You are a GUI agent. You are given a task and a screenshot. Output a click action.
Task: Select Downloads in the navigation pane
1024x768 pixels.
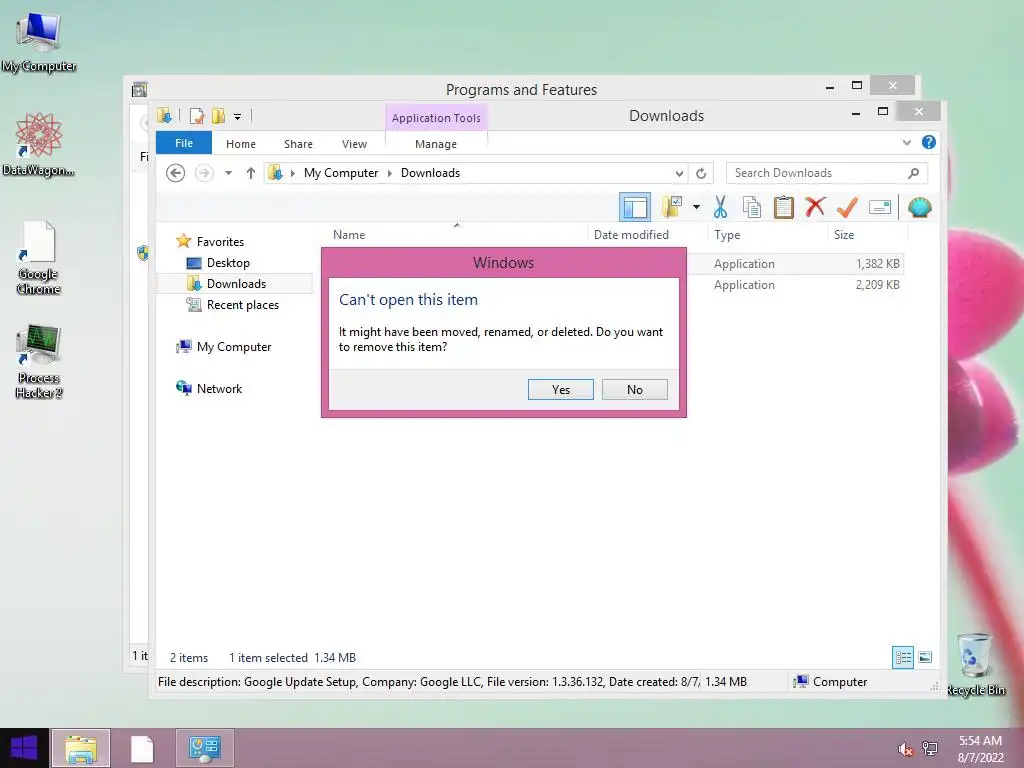(x=236, y=283)
